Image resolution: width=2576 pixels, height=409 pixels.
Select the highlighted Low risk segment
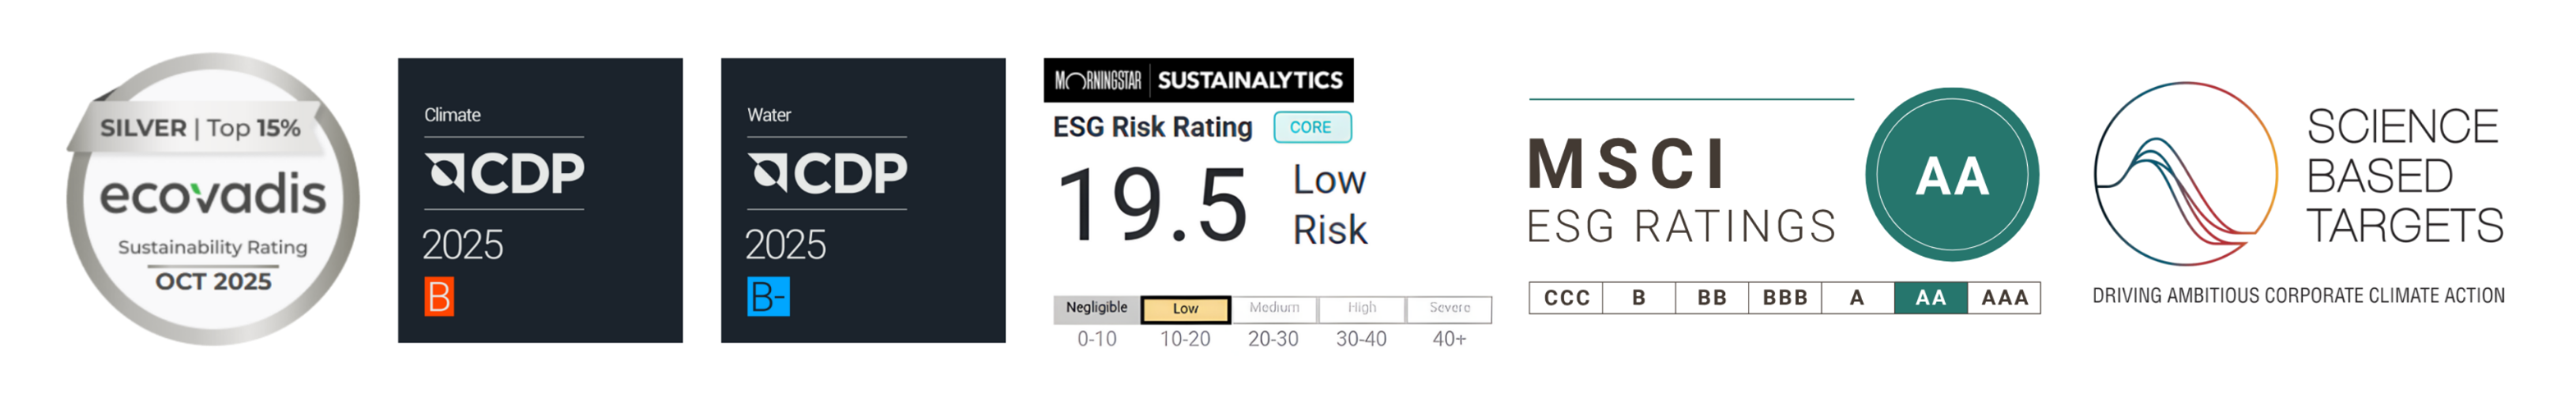1185,309
